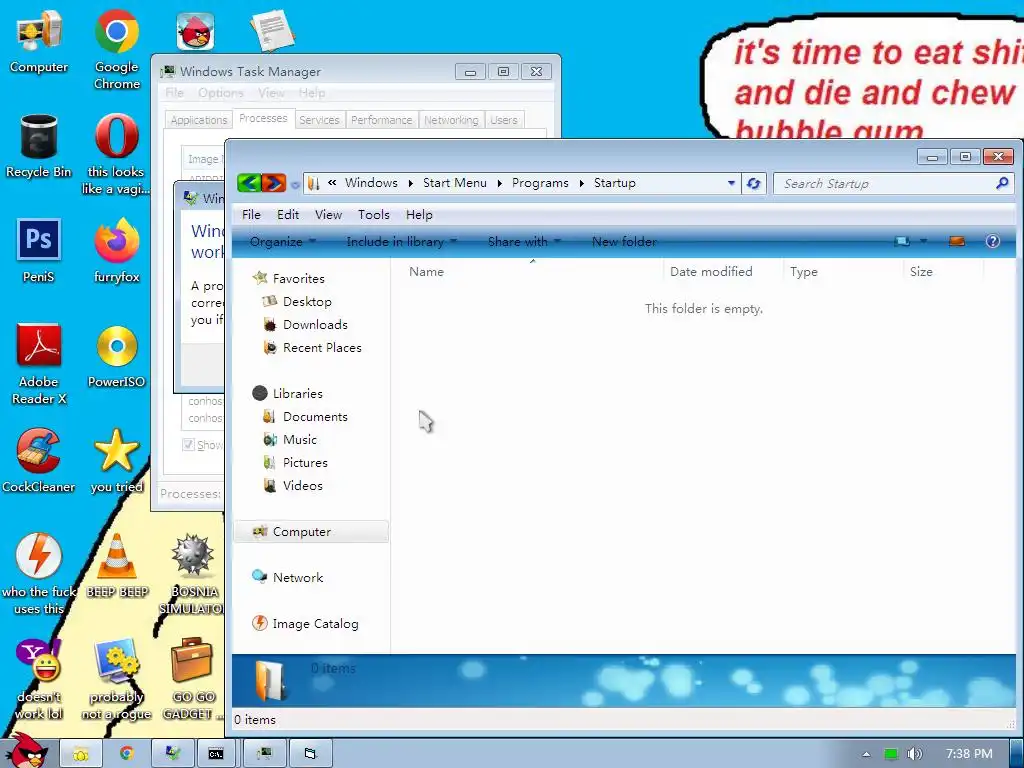1024x768 pixels.
Task: Show hidden tray icons arrow
Action: pyautogui.click(x=866, y=754)
